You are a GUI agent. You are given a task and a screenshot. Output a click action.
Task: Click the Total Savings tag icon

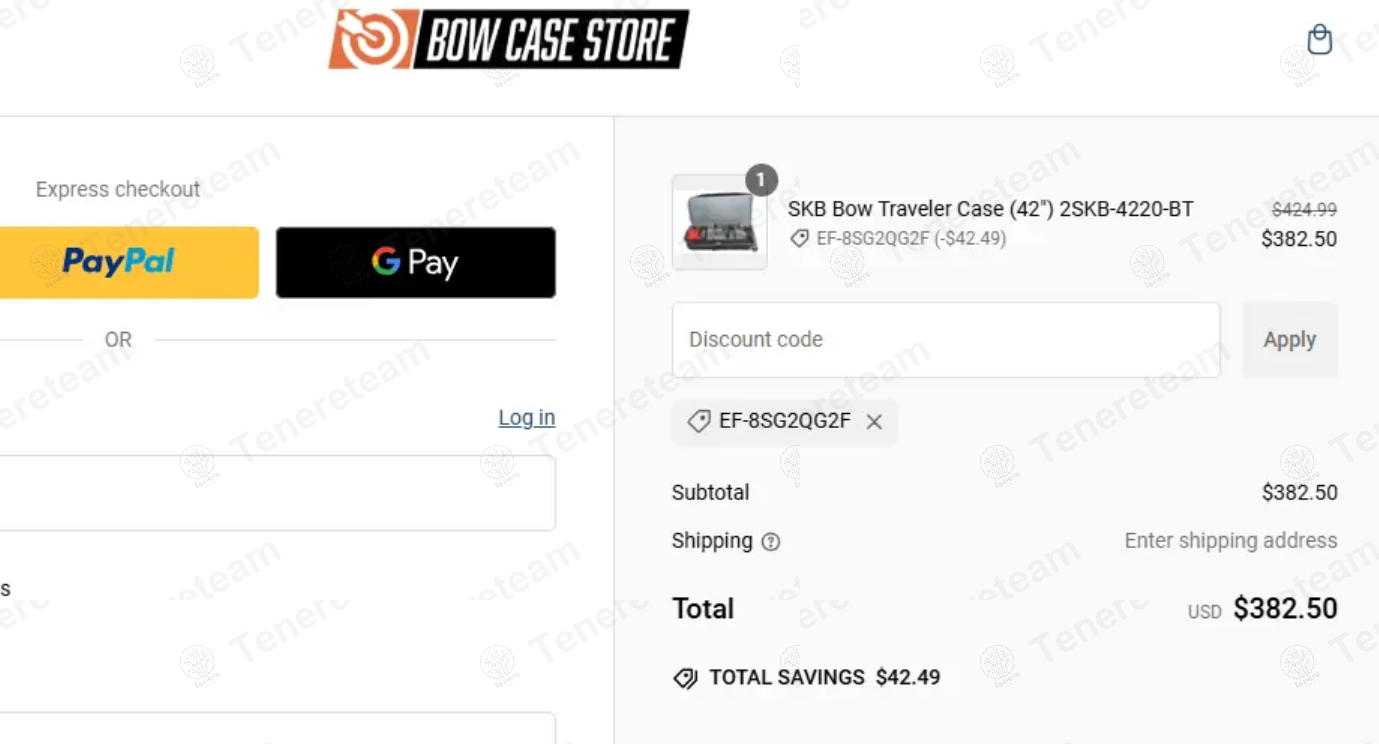click(685, 679)
